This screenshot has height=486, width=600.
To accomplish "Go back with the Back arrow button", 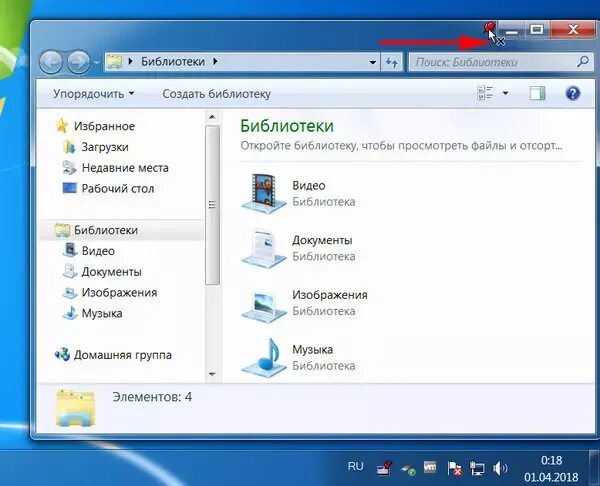I will 51,62.
